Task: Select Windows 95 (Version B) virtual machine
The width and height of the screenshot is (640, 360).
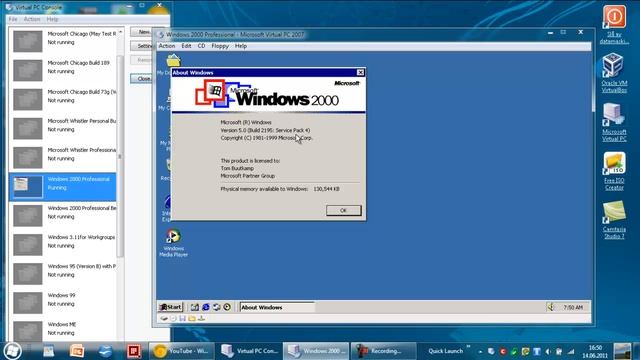Action: pos(63,273)
